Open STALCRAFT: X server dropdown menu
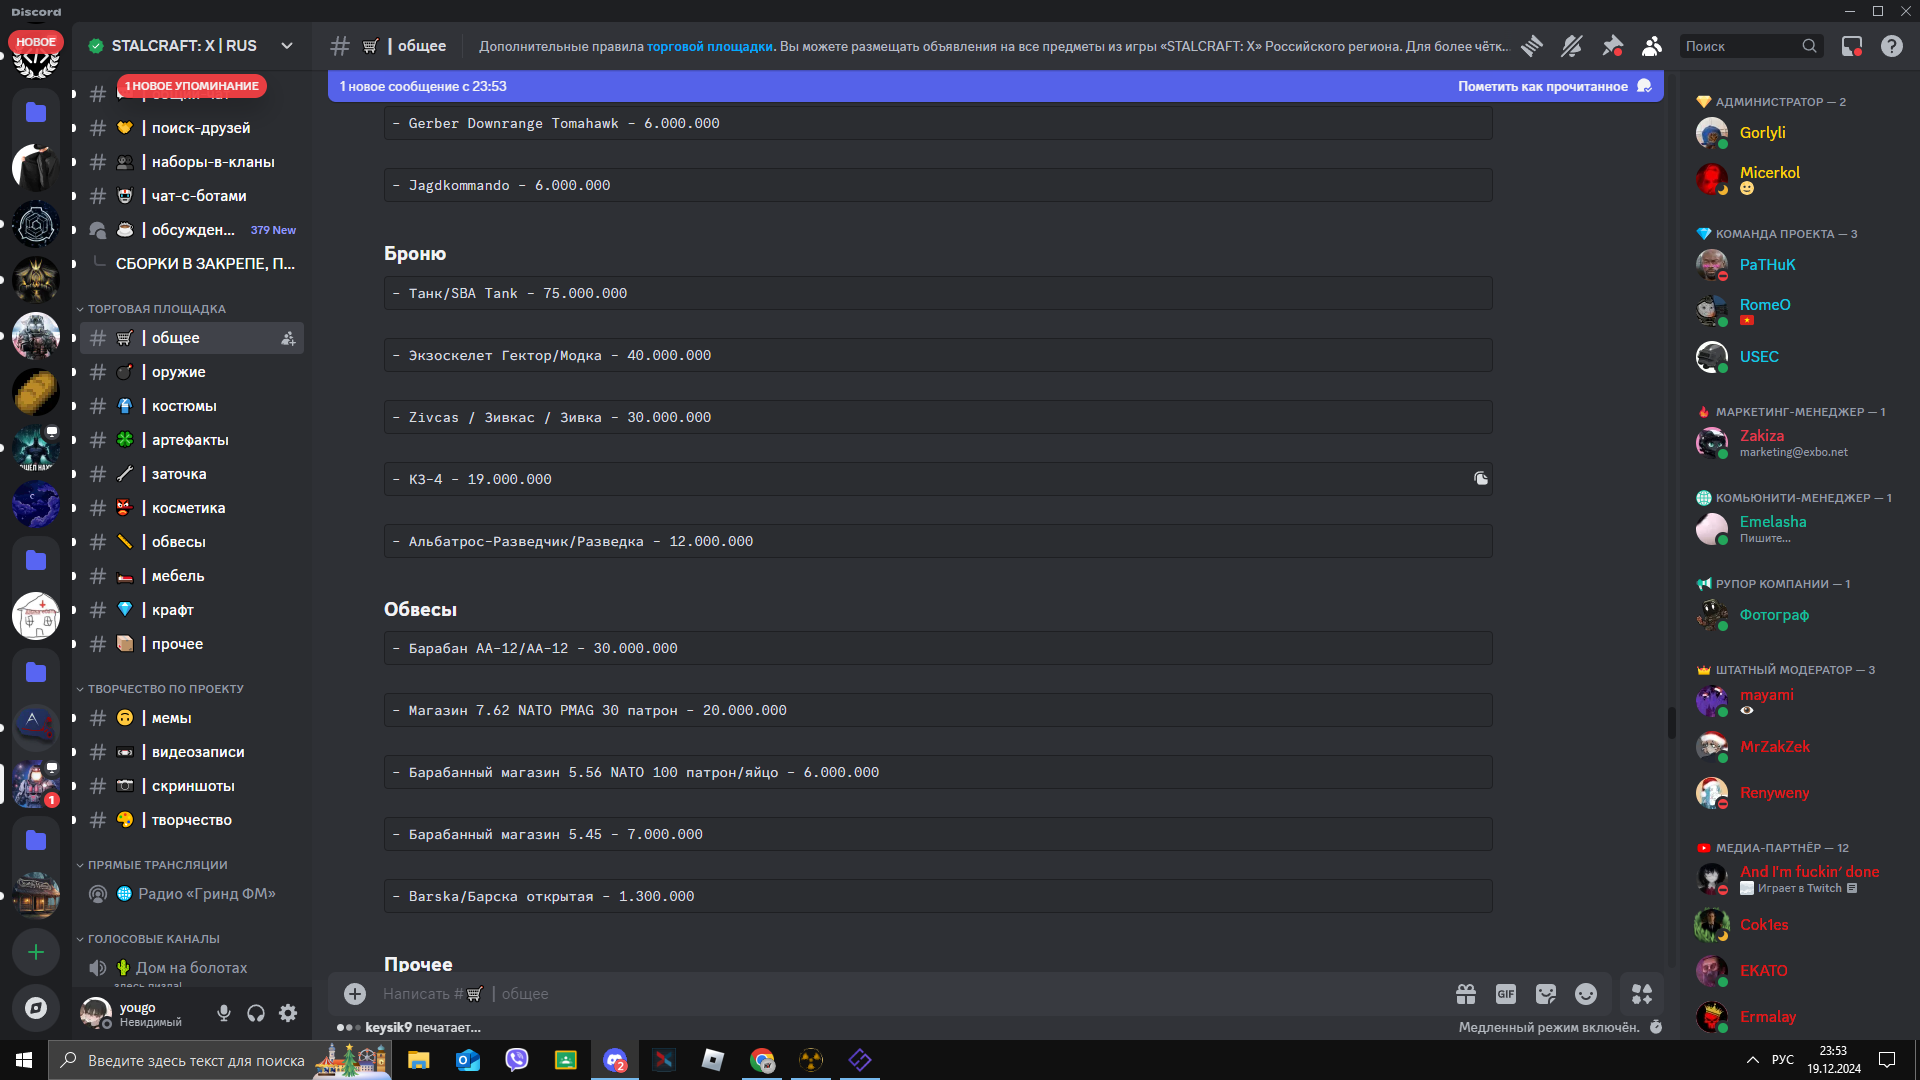Image resolution: width=1920 pixels, height=1080 pixels. tap(191, 46)
